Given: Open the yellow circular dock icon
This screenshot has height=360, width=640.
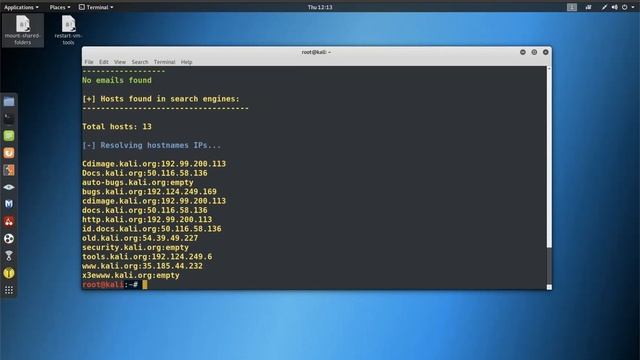Looking at the screenshot, I should [x=9, y=273].
